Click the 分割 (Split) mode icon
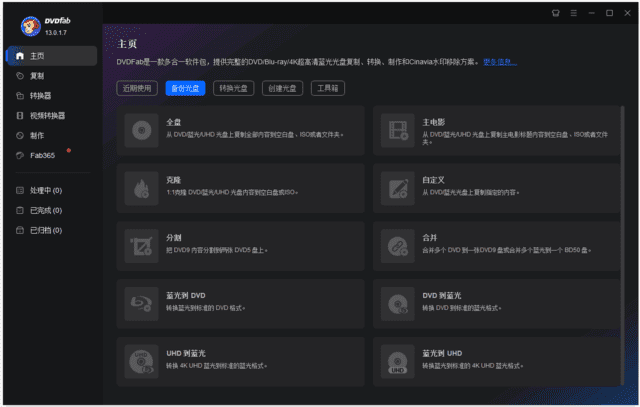This screenshot has height=407, width=640. point(138,243)
